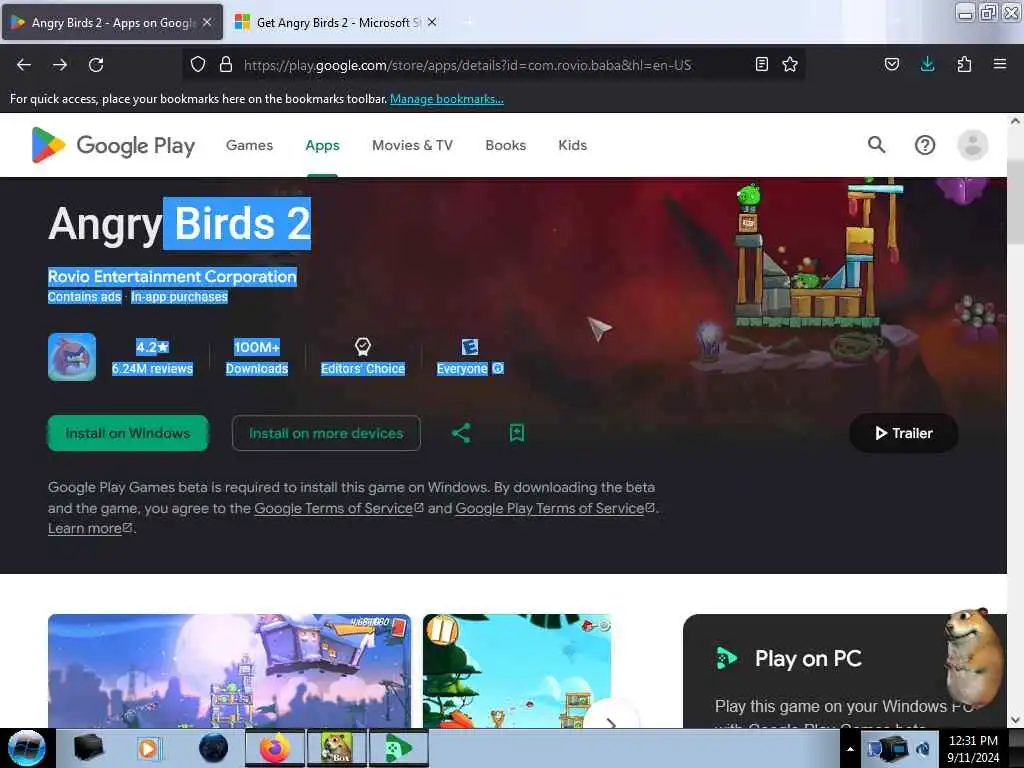The width and height of the screenshot is (1024, 768).
Task: Show site security lock info
Action: point(226,64)
